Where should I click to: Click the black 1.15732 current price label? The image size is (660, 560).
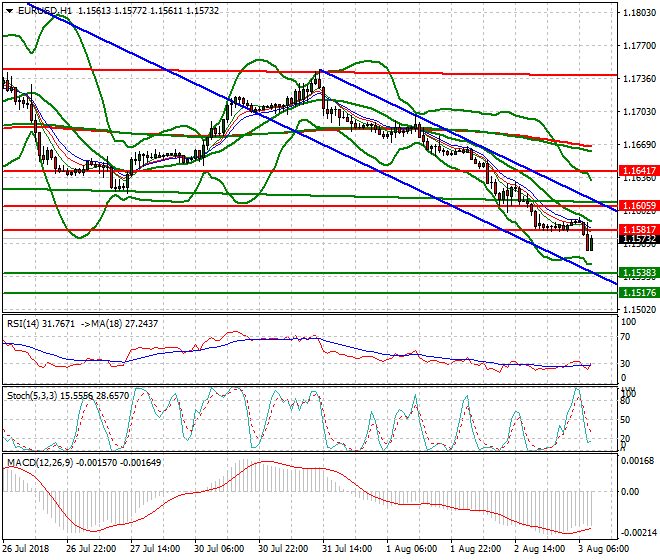638,240
